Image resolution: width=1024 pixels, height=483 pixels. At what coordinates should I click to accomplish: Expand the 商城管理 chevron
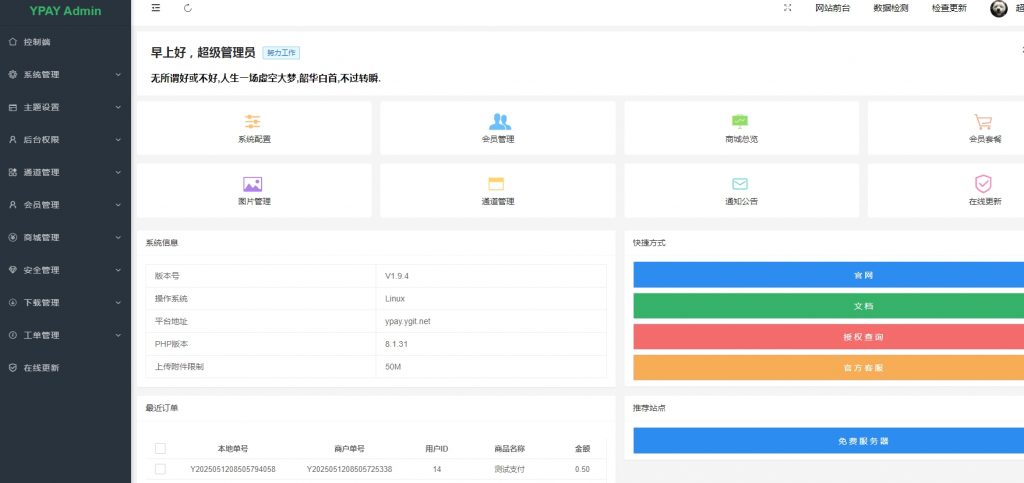click(118, 238)
